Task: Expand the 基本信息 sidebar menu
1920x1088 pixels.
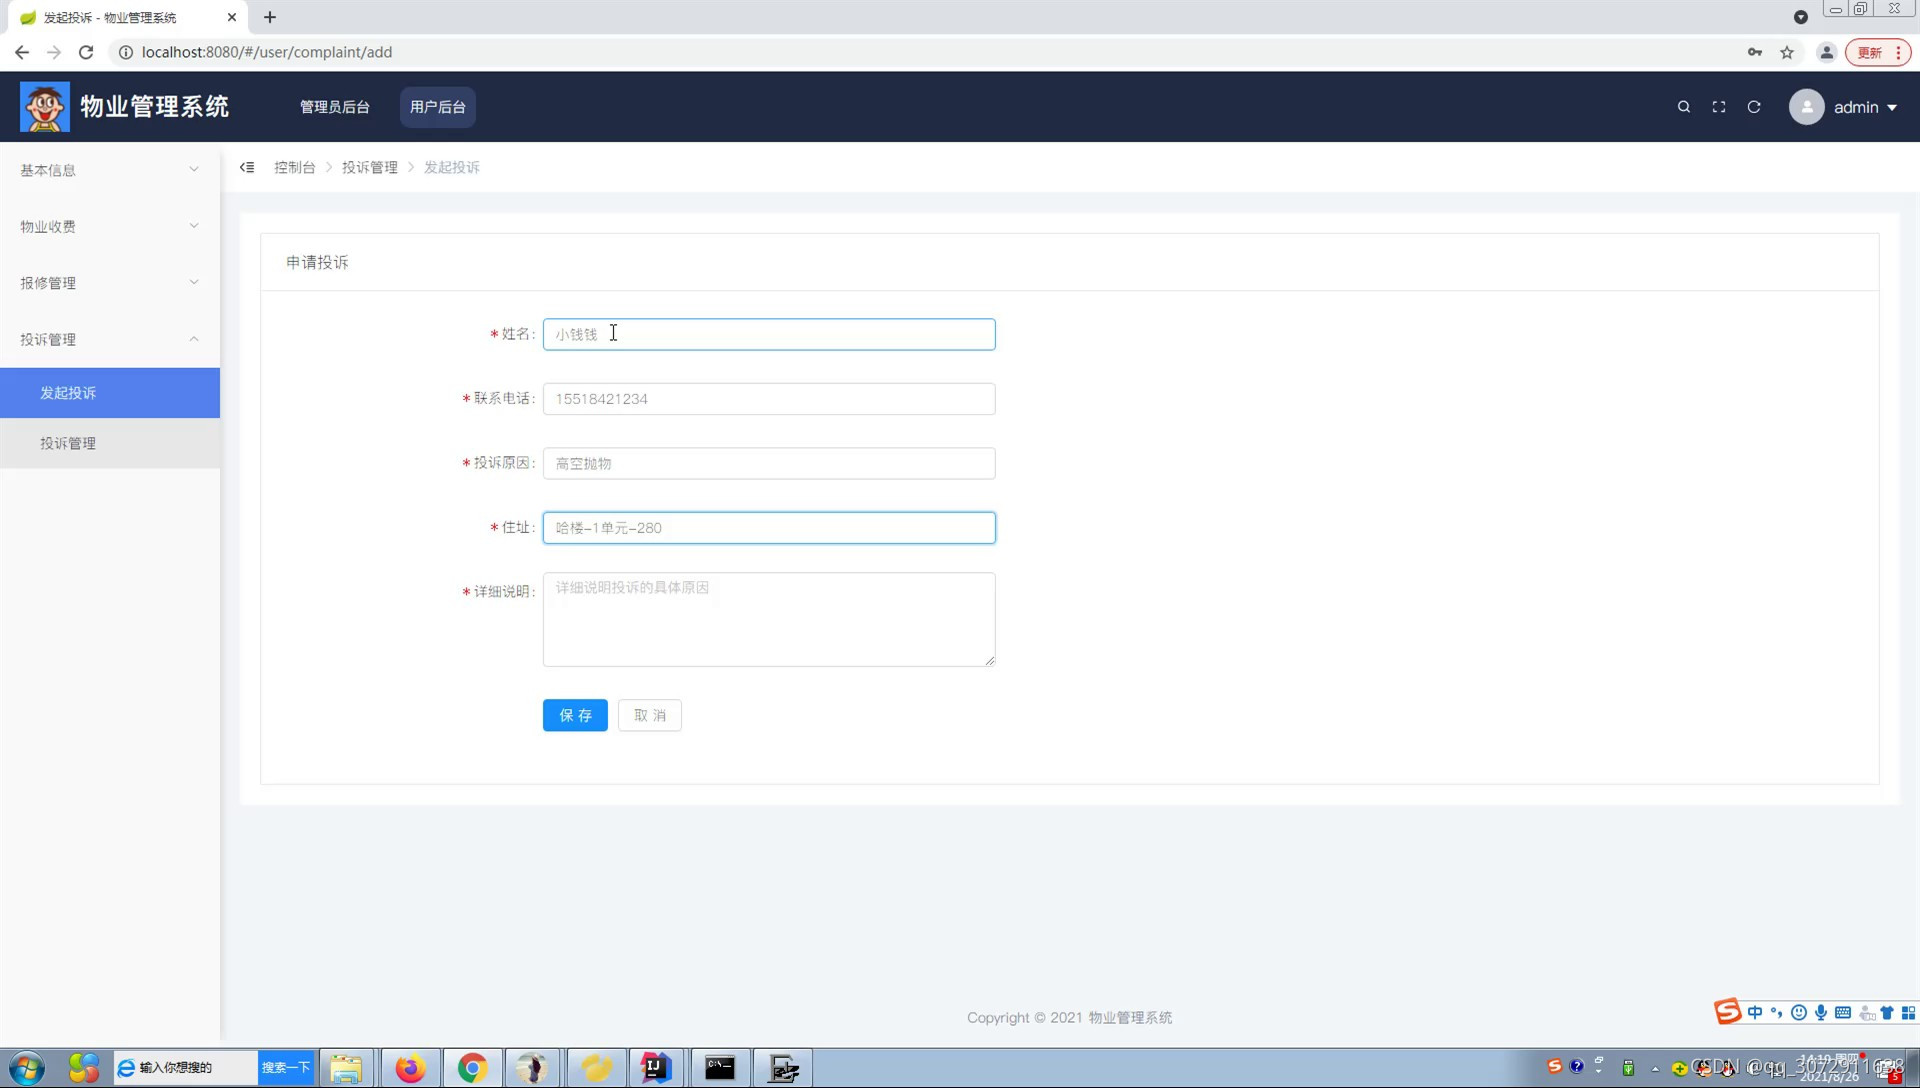Action: click(x=110, y=170)
